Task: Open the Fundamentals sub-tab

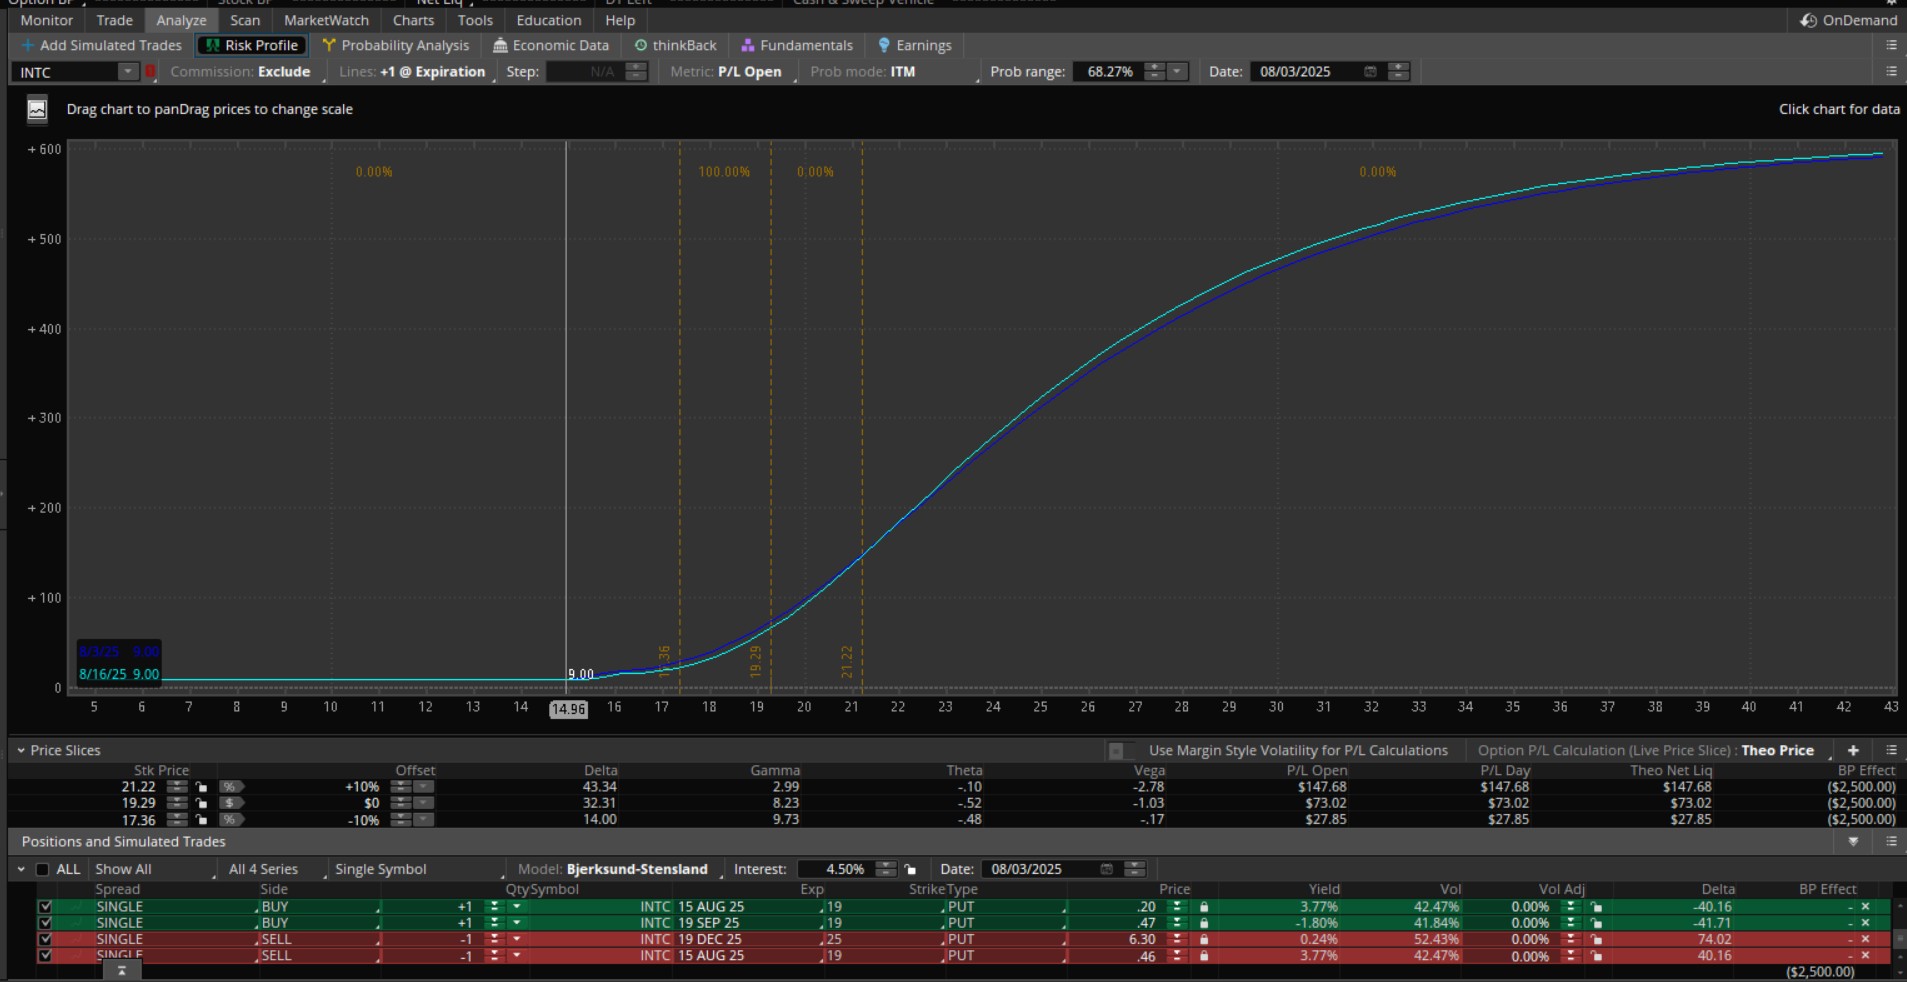Action: [796, 45]
